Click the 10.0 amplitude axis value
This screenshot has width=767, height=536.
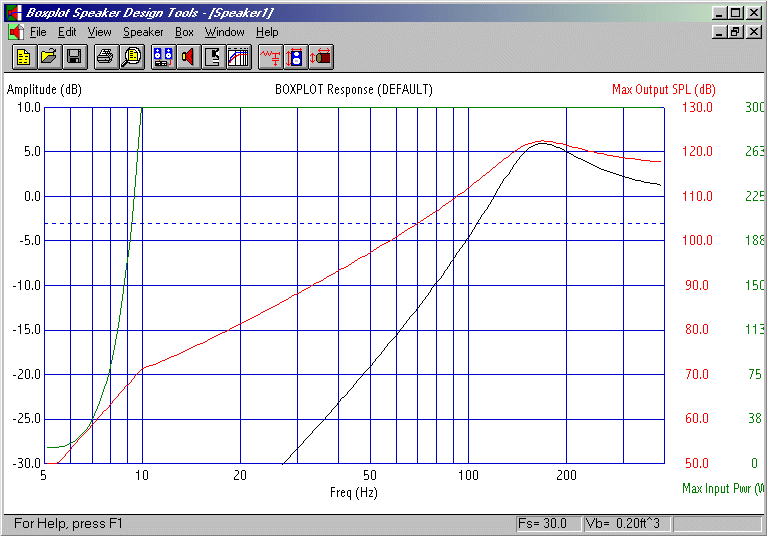(x=29, y=107)
